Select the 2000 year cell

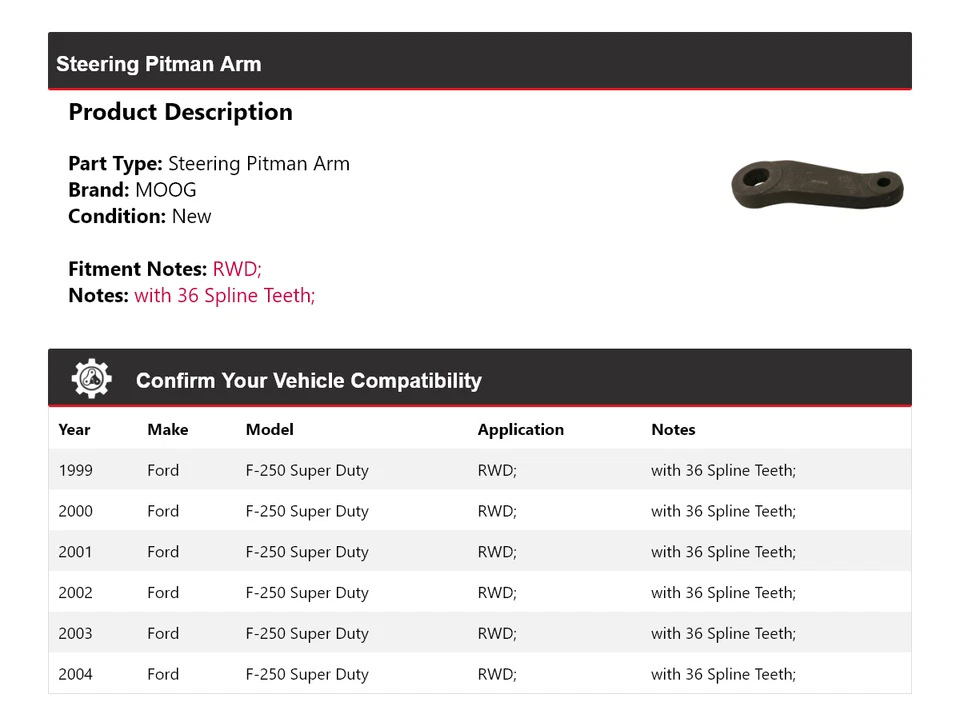click(75, 511)
